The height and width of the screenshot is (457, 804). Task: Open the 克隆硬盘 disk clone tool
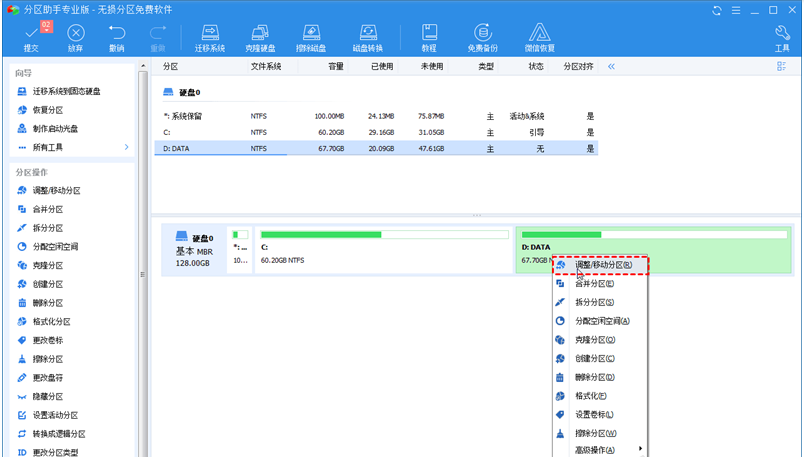point(260,38)
